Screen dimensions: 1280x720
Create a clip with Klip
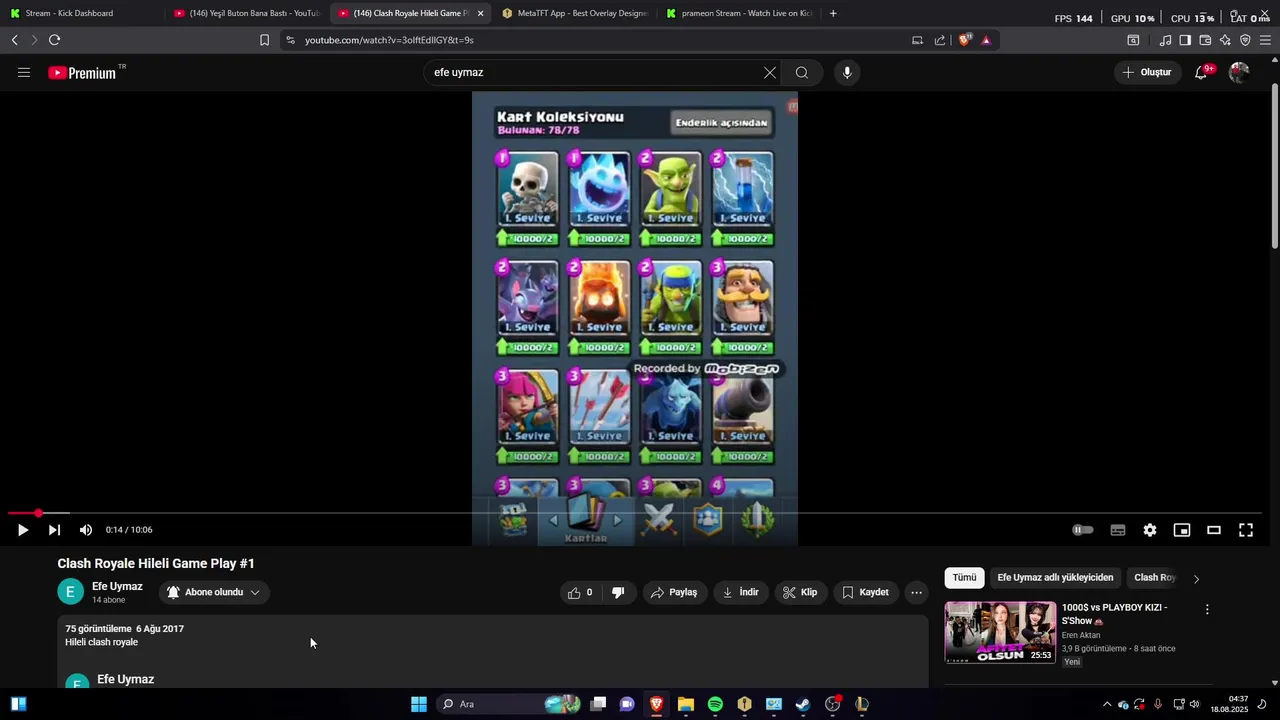800,592
